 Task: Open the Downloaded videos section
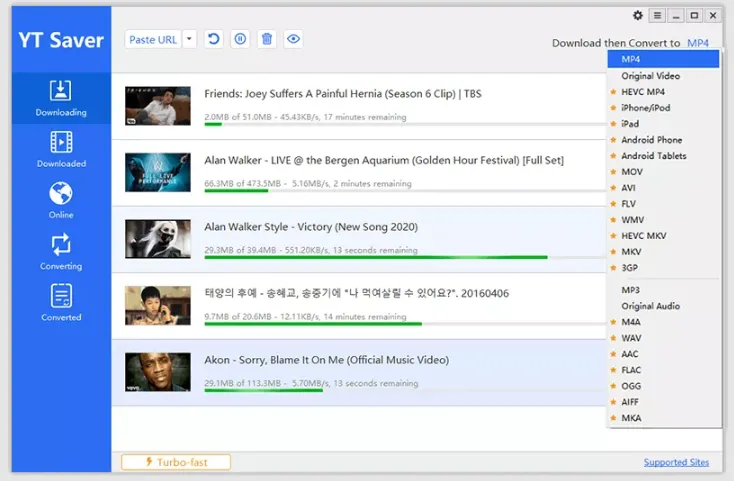(61, 150)
